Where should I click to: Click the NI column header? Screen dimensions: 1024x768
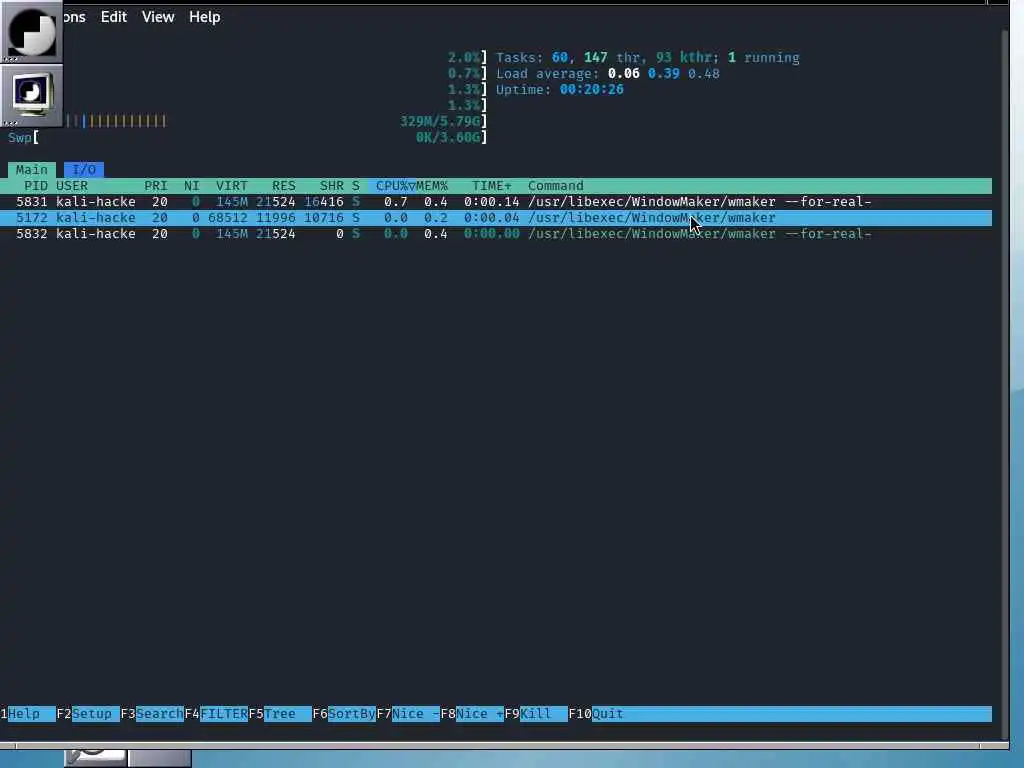pos(191,186)
